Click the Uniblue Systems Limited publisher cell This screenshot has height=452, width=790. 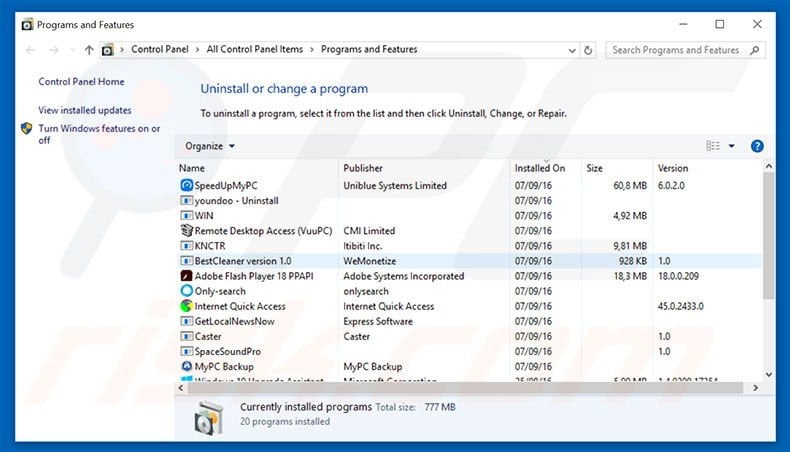coord(395,185)
